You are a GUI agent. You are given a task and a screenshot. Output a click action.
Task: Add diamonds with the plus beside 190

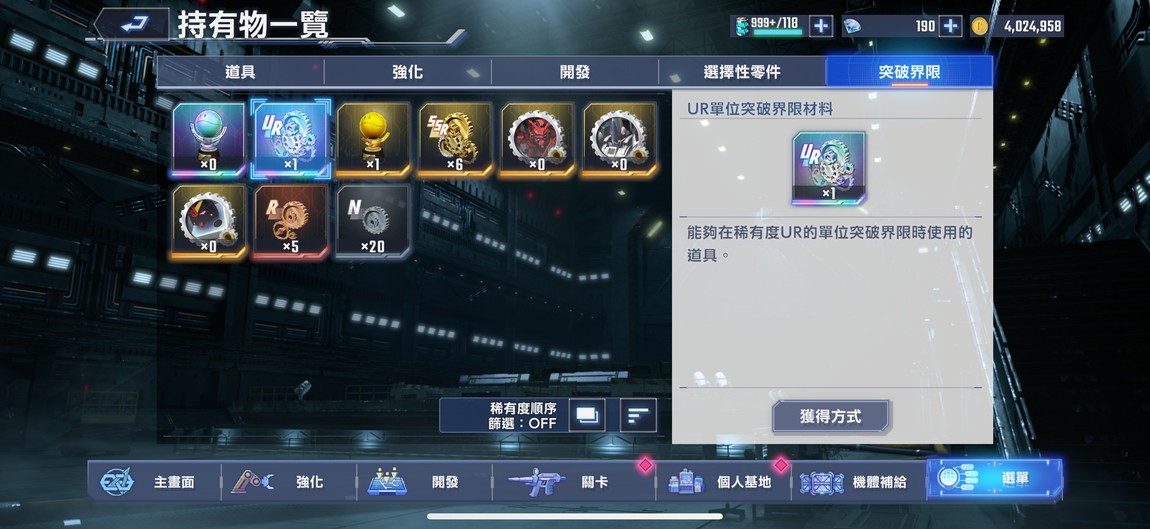pyautogui.click(x=950, y=26)
